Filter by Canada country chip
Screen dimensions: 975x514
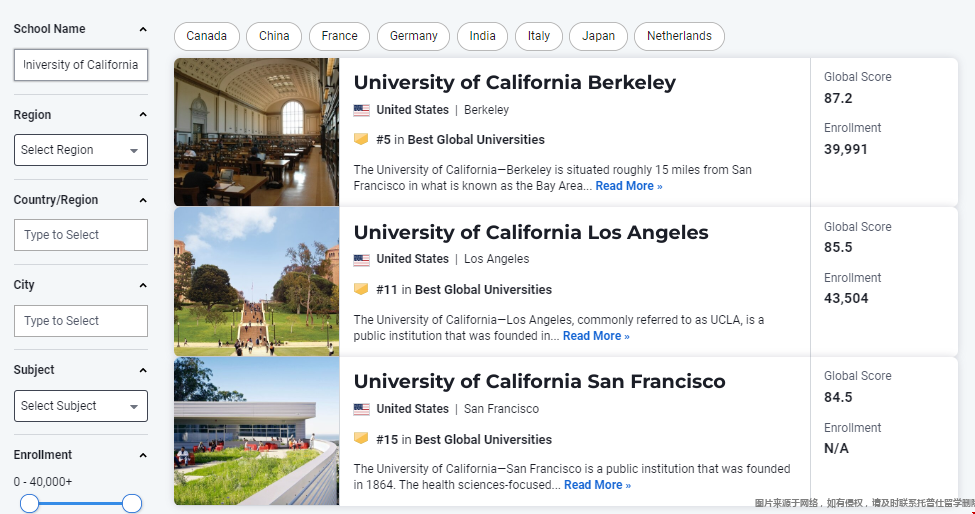click(x=206, y=36)
